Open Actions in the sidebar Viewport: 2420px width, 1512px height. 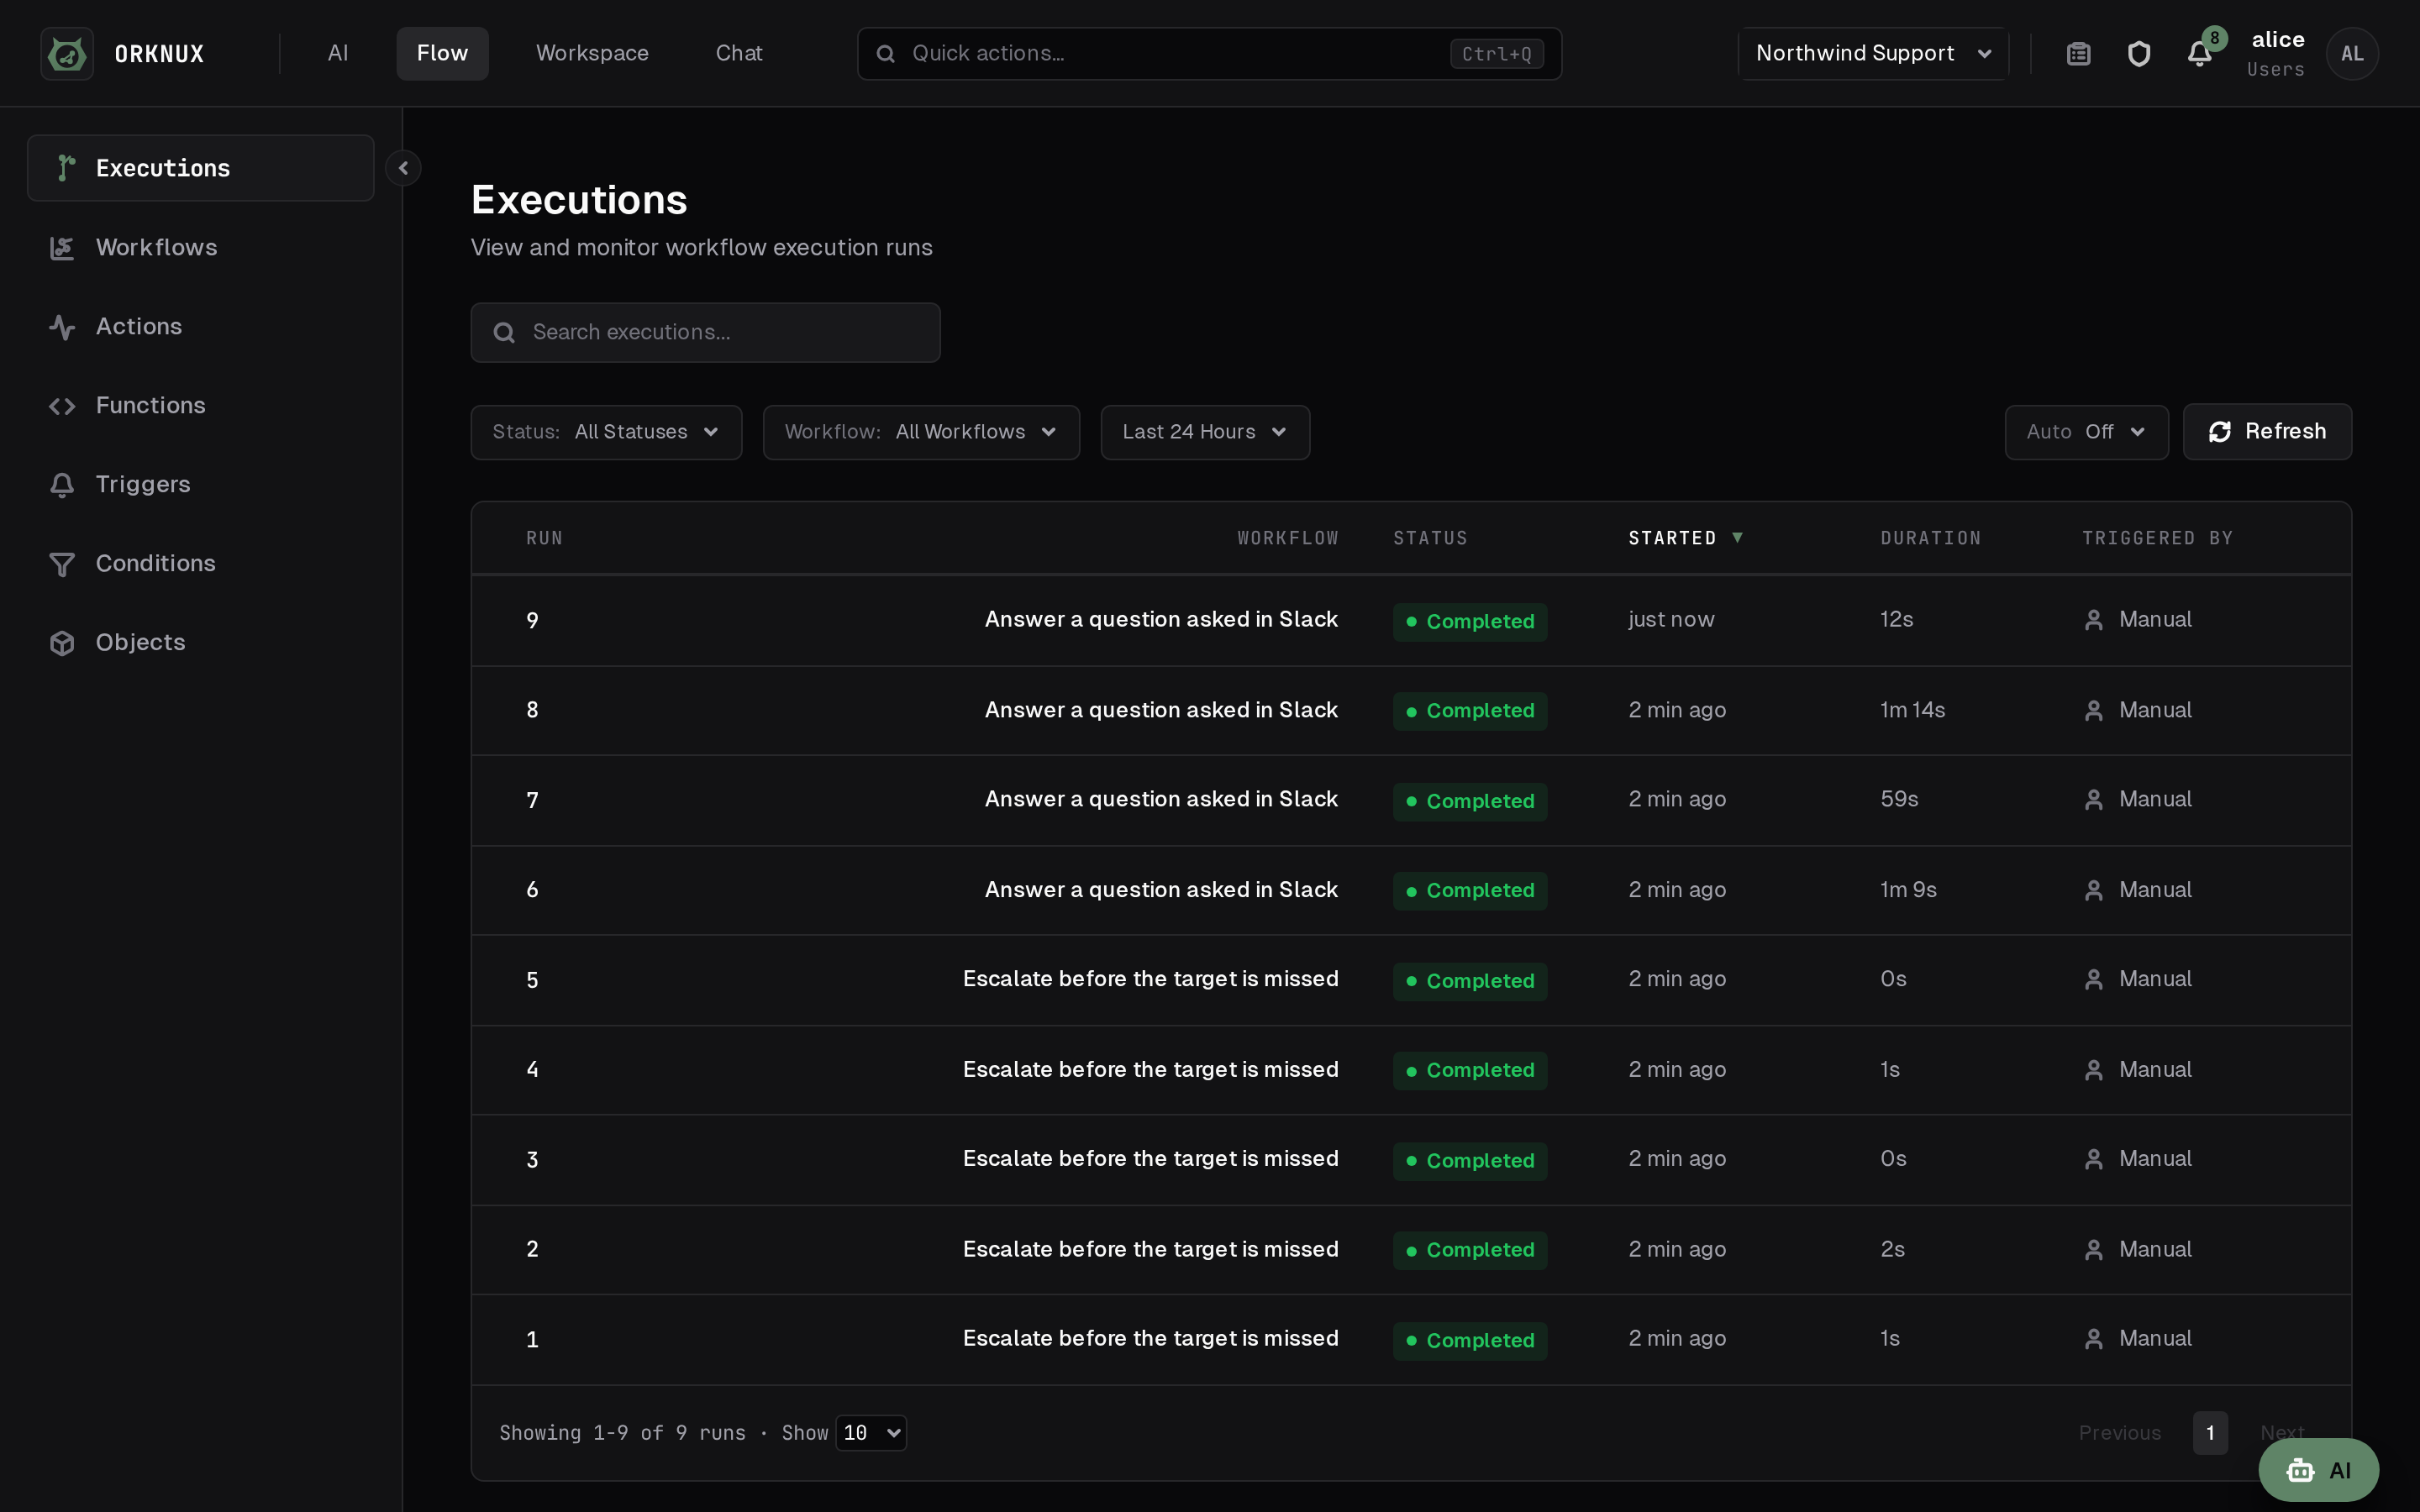pyautogui.click(x=200, y=326)
